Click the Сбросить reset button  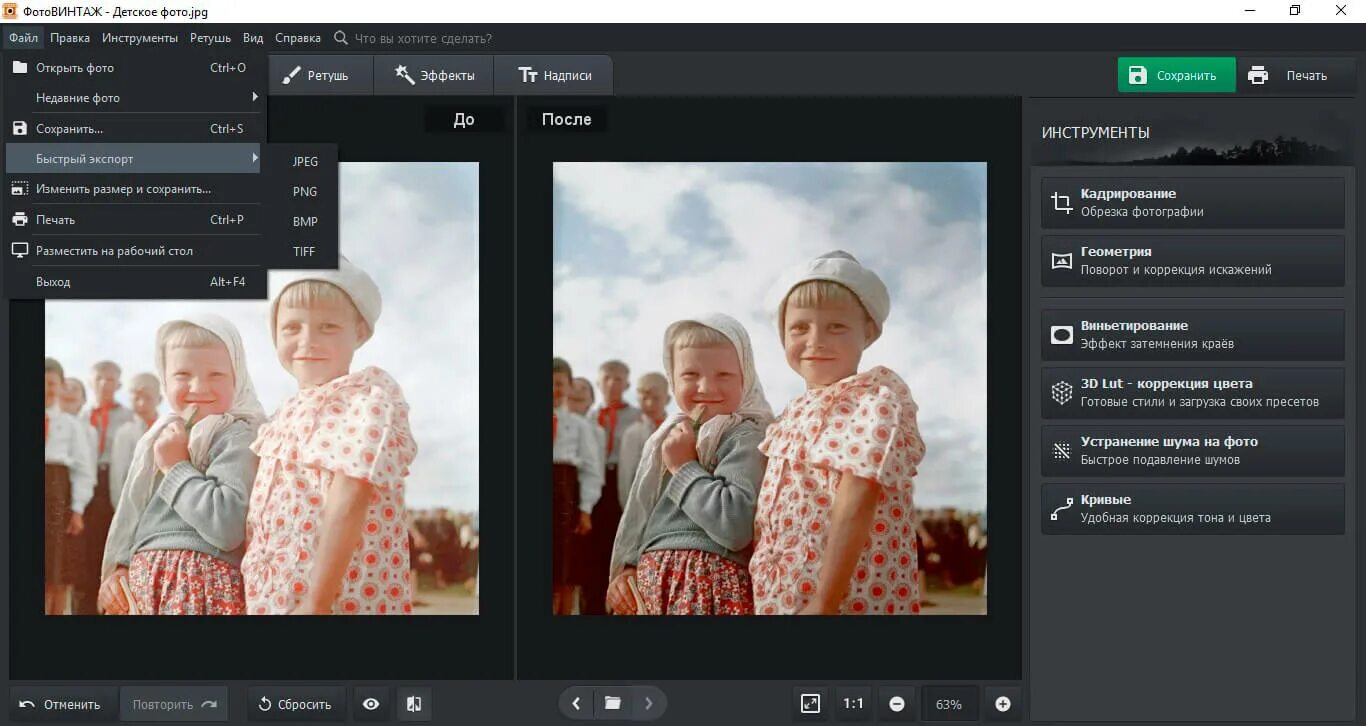295,704
